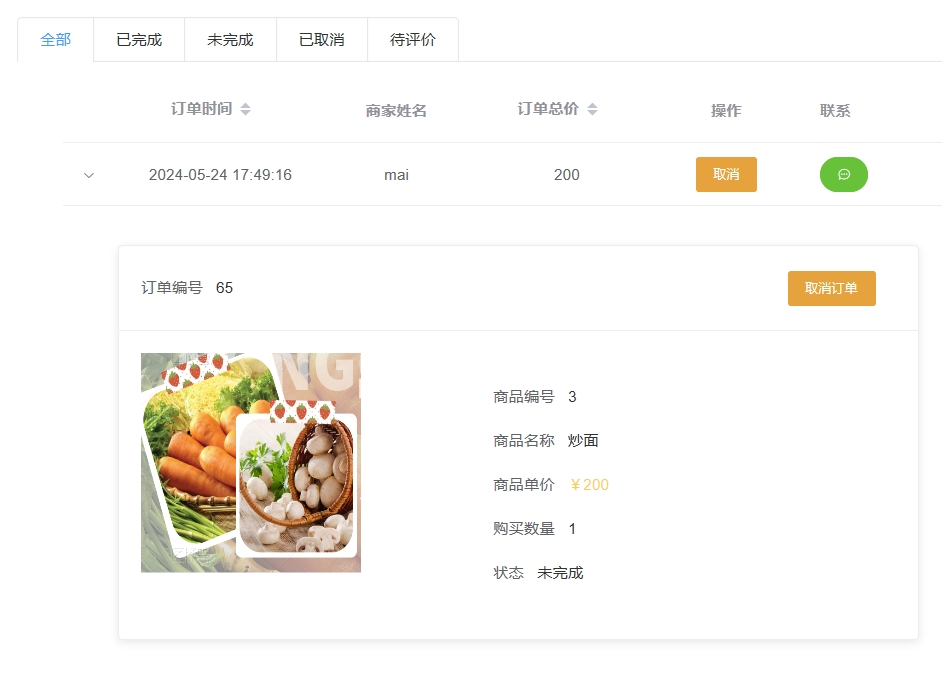Click the 全部 tab label
This screenshot has height=674, width=942.
pos(55,40)
